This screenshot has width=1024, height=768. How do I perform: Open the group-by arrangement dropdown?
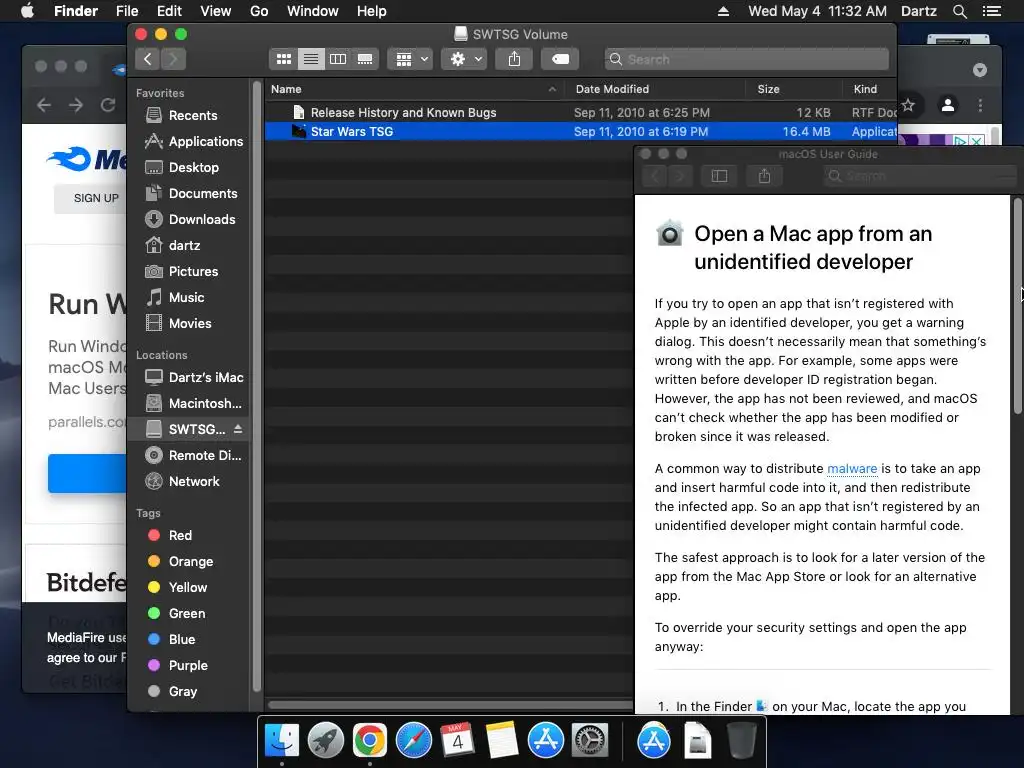click(410, 59)
